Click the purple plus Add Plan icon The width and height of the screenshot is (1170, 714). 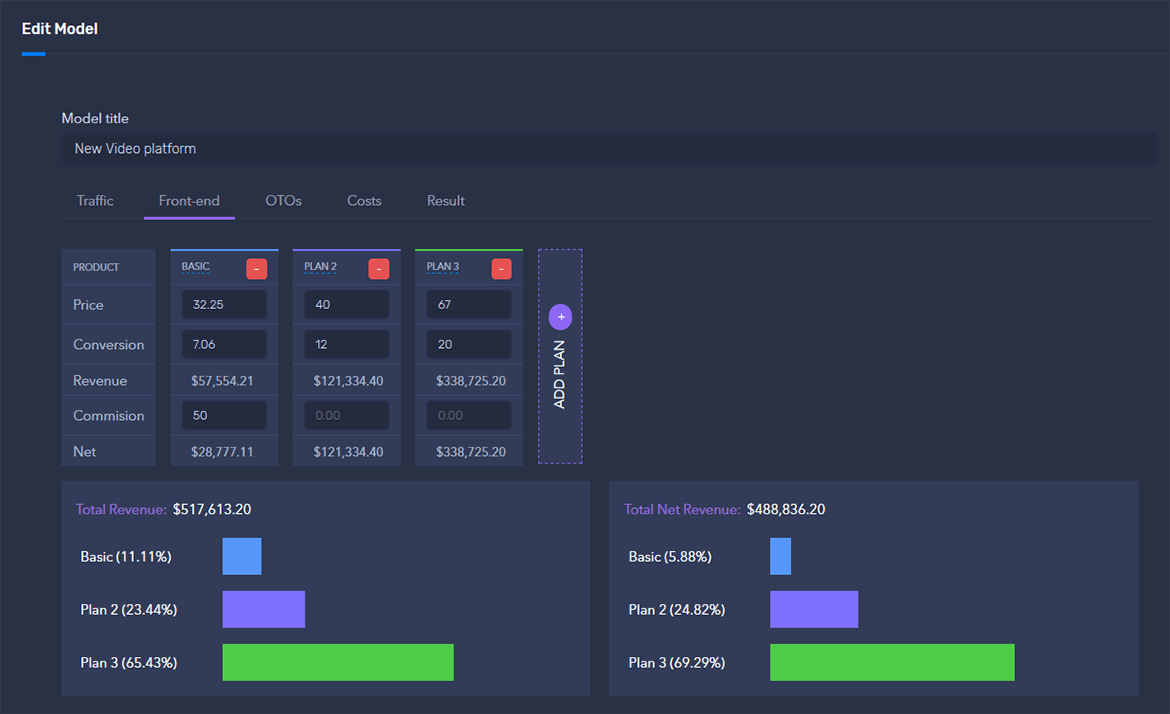pos(560,317)
